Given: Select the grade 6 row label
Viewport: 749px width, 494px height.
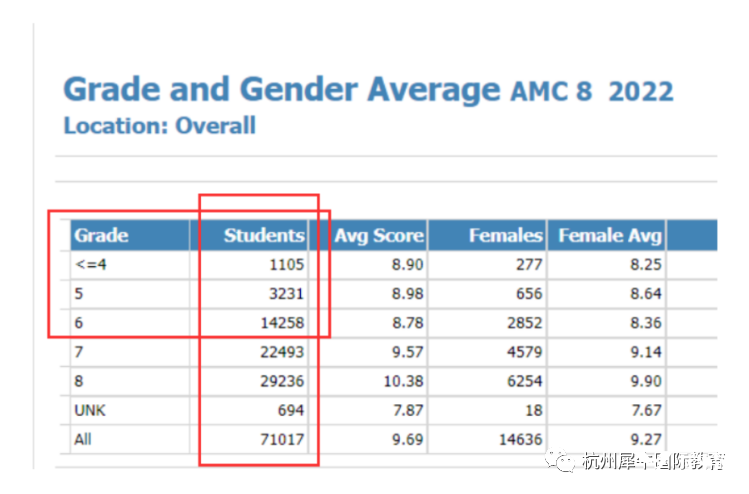Looking at the screenshot, I should 79,323.
